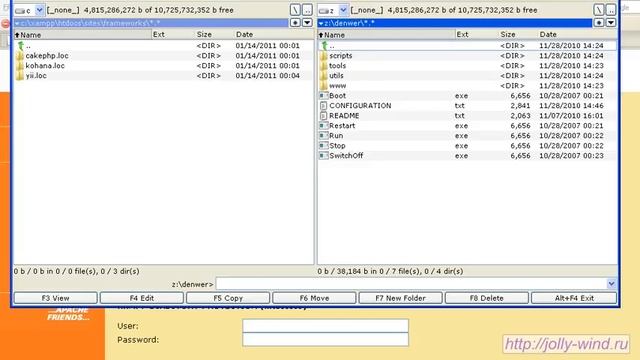Screen dimensions: 640x360
Task: Click the 2,063 size of README
Action: pyautogui.click(x=520, y=116)
